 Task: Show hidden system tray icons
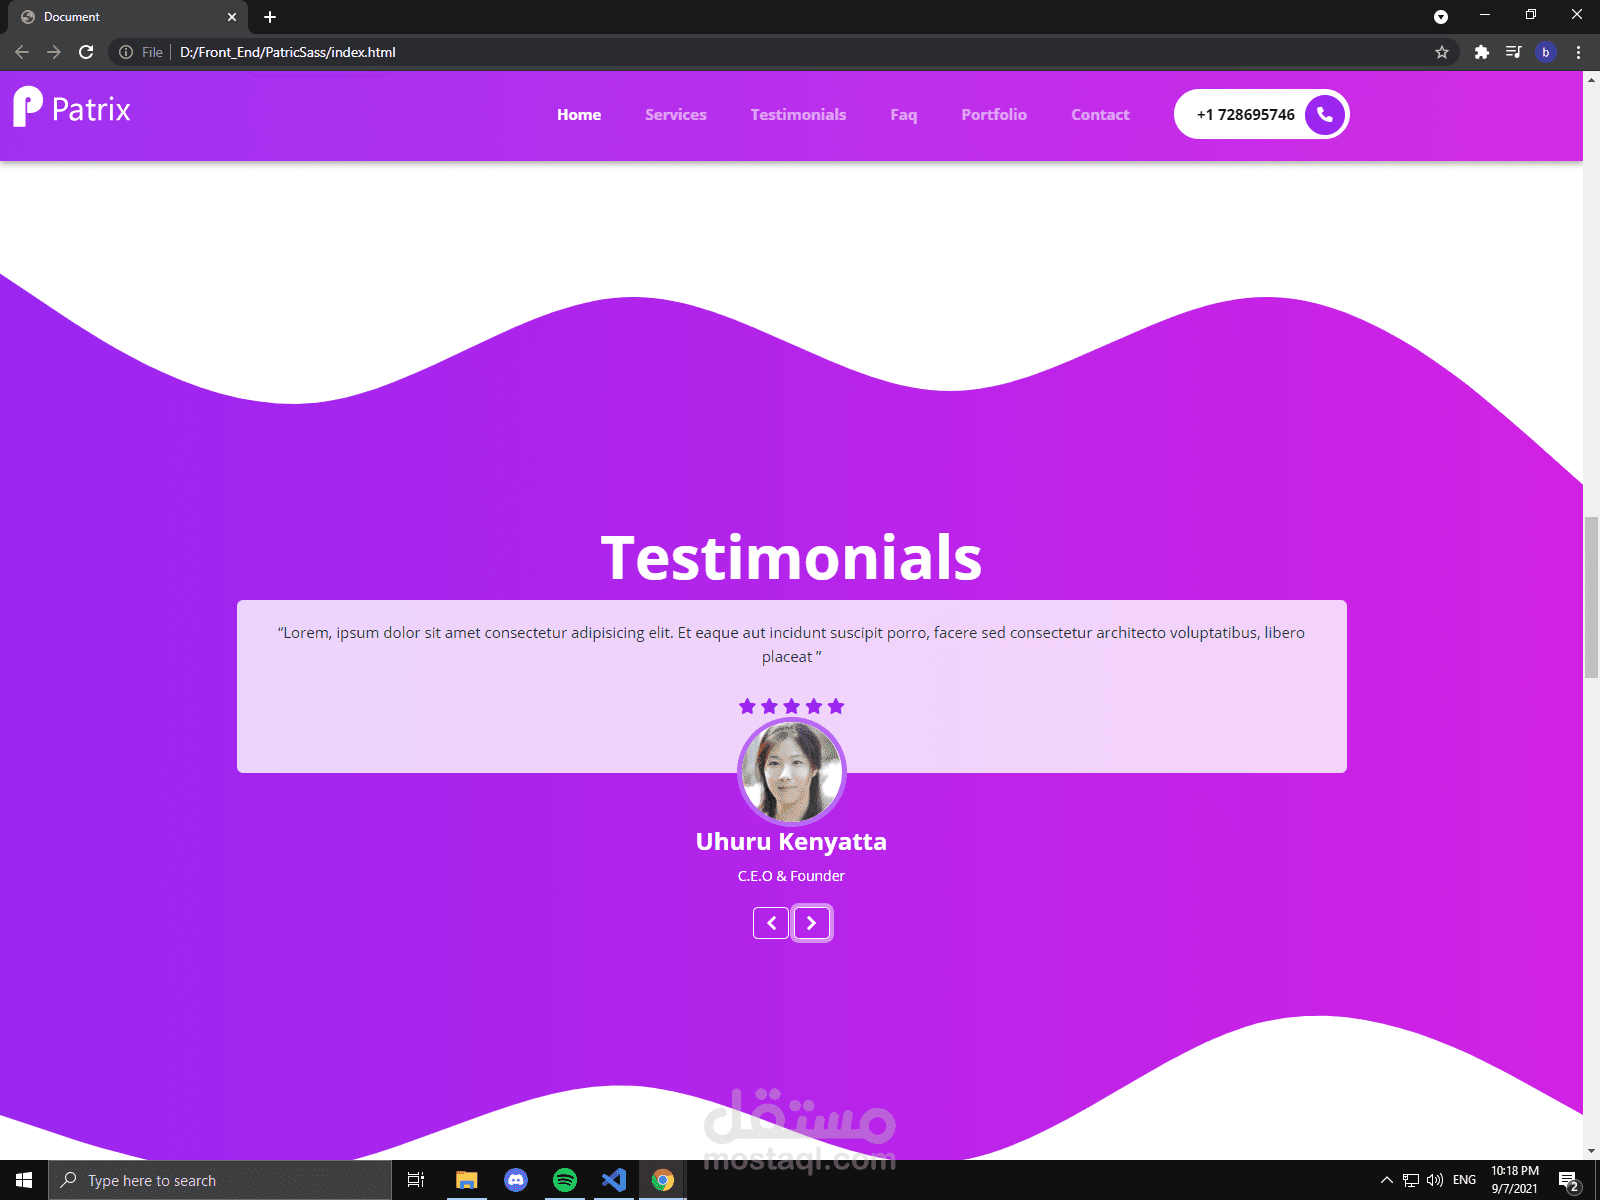[x=1387, y=1180]
